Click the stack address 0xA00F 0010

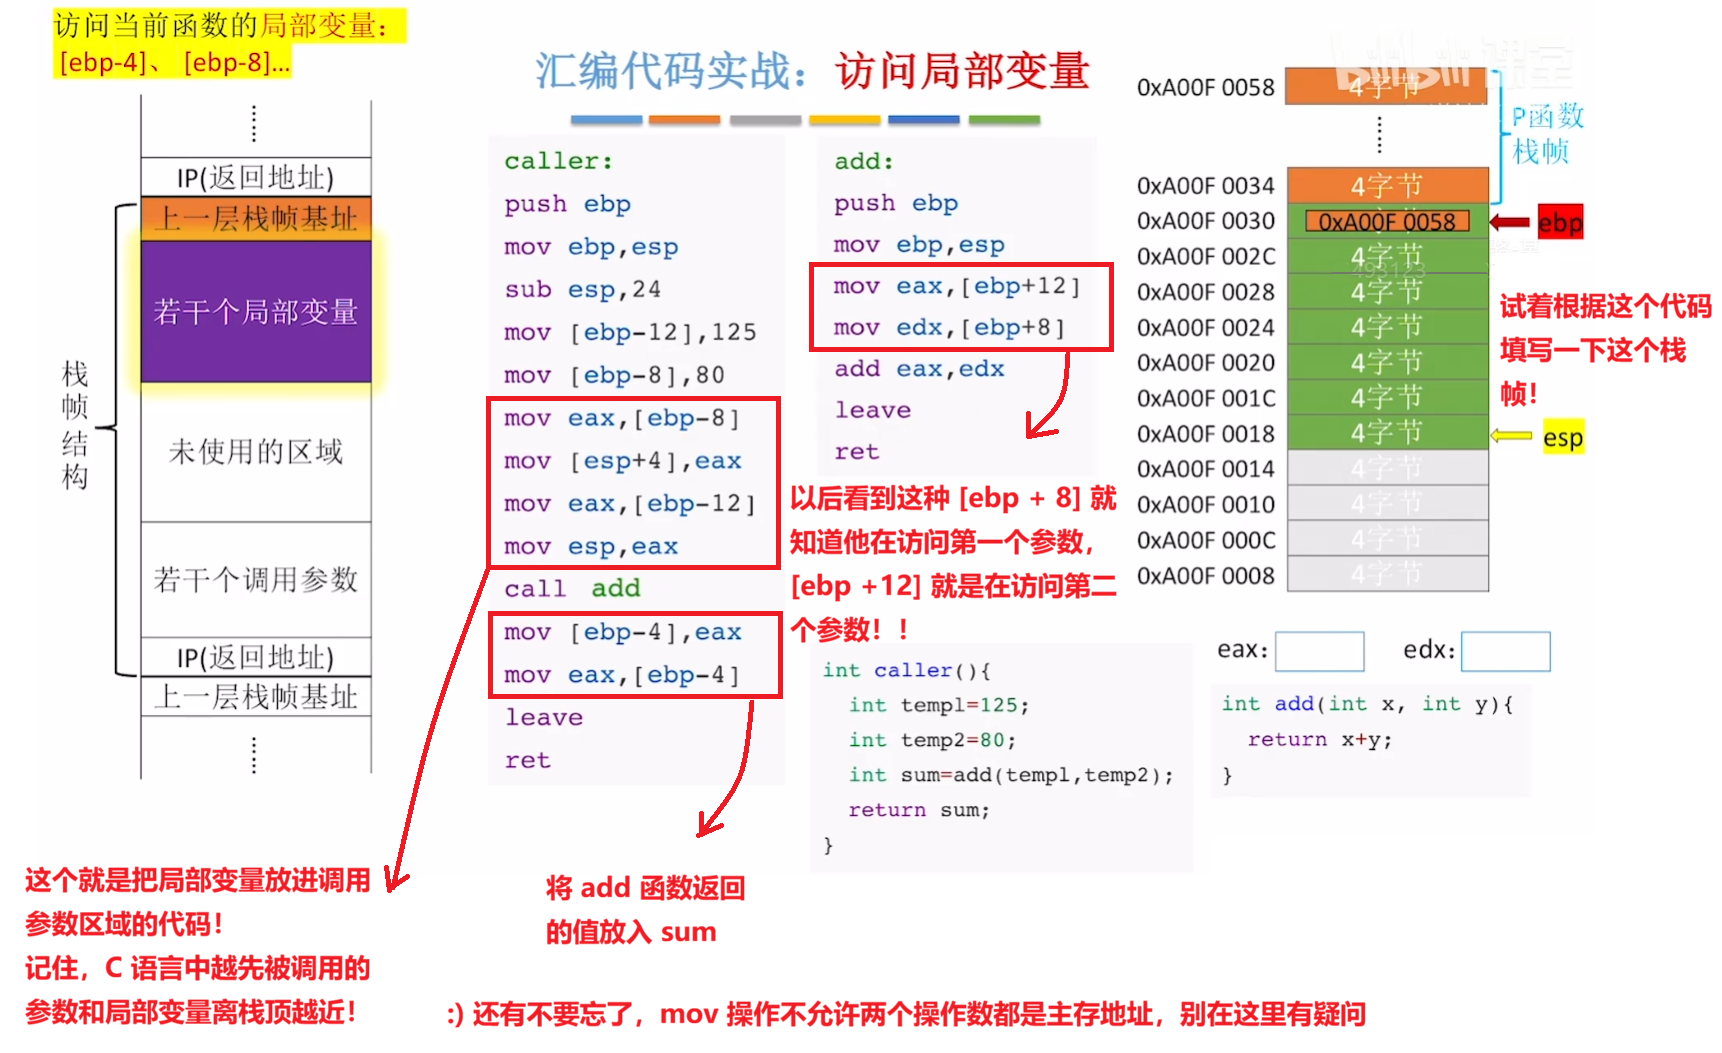1206,505
